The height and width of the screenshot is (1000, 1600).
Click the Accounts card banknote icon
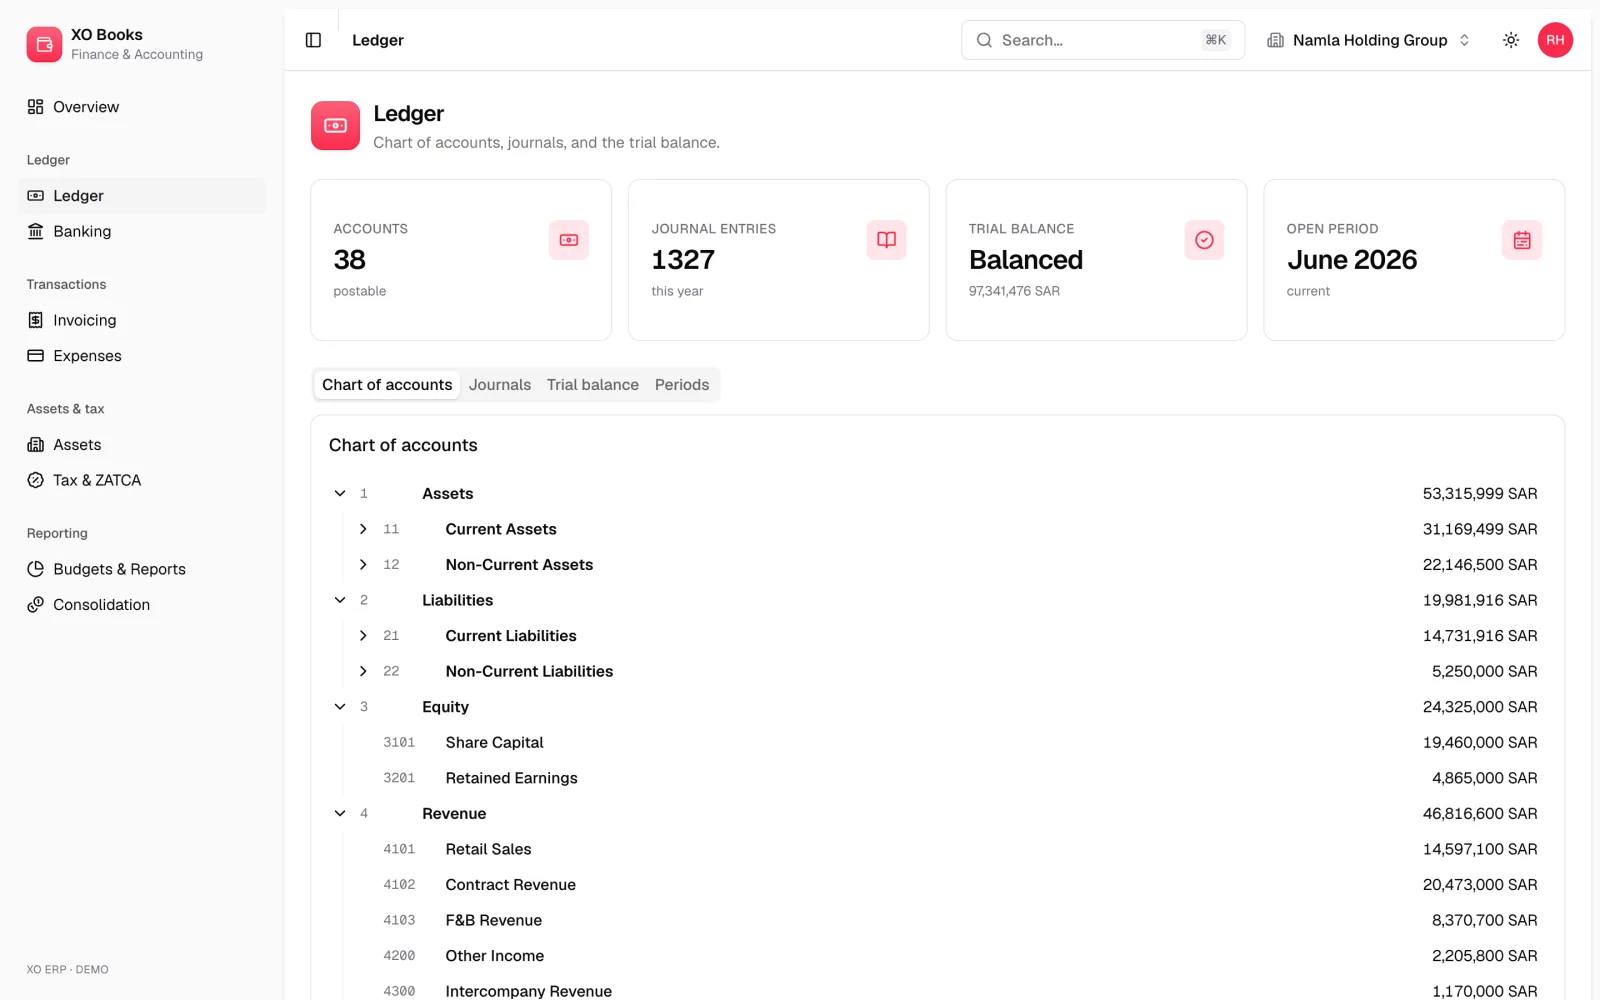568,240
